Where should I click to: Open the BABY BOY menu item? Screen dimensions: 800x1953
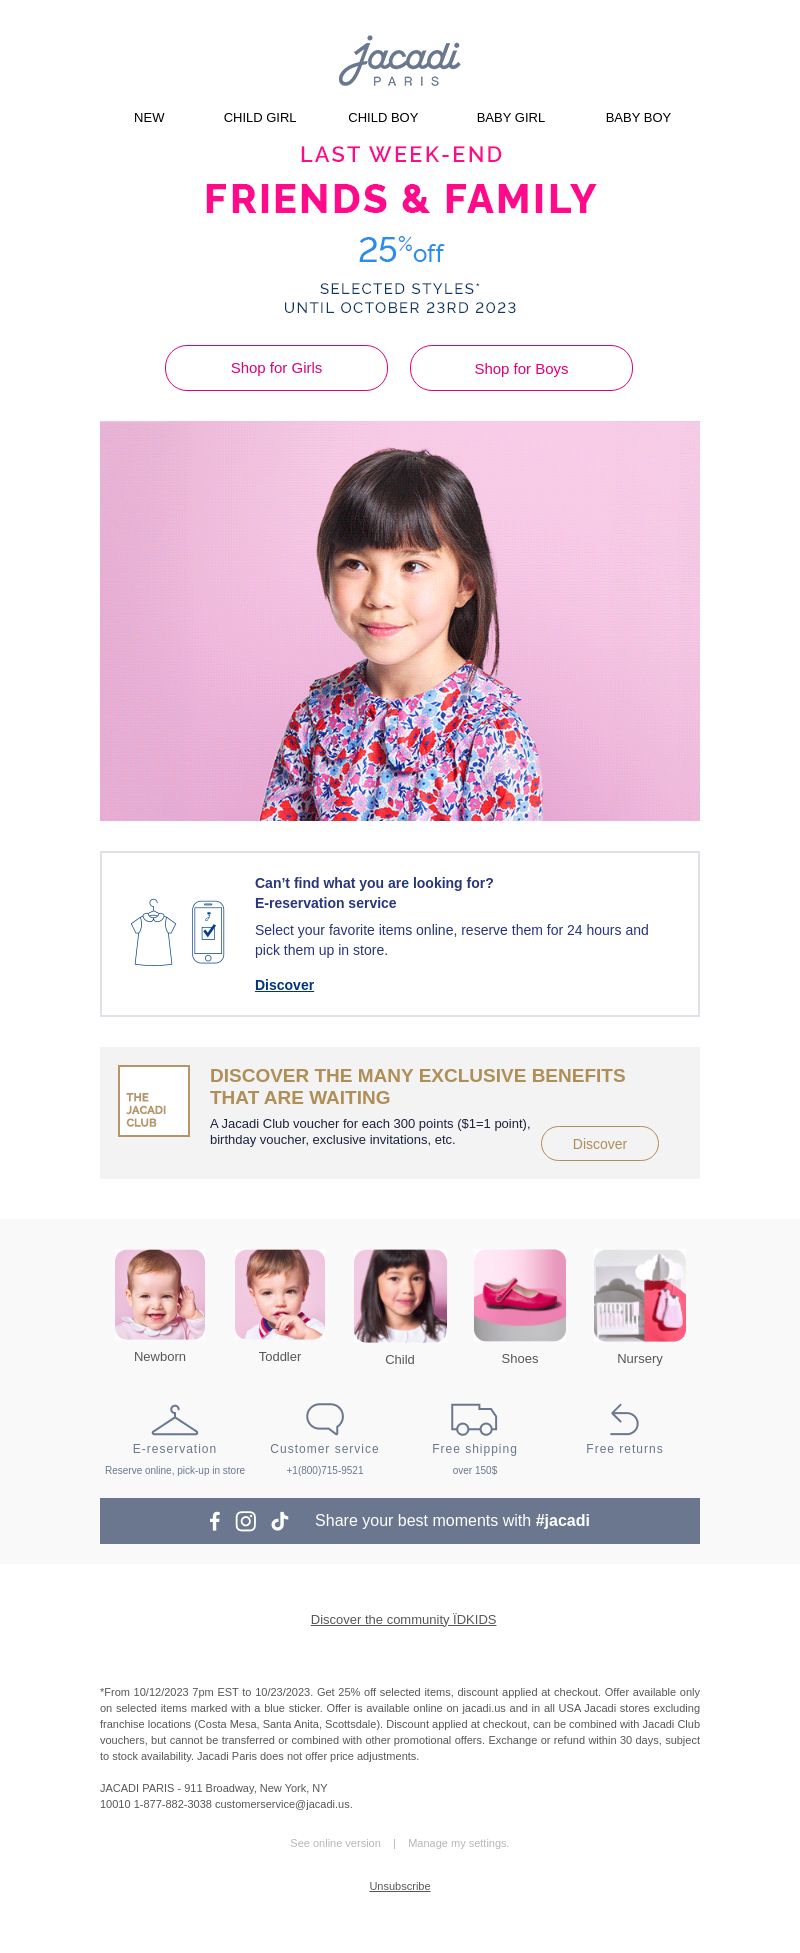638,118
